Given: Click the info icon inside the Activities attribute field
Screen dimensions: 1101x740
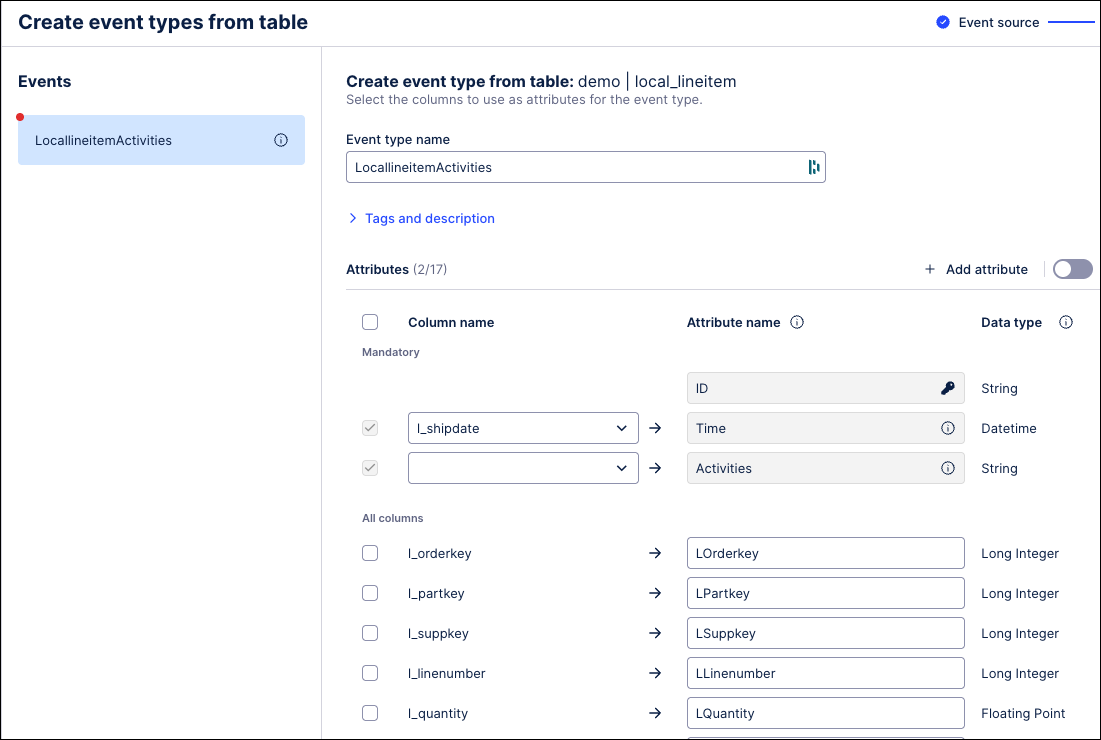Looking at the screenshot, I should click(x=947, y=468).
